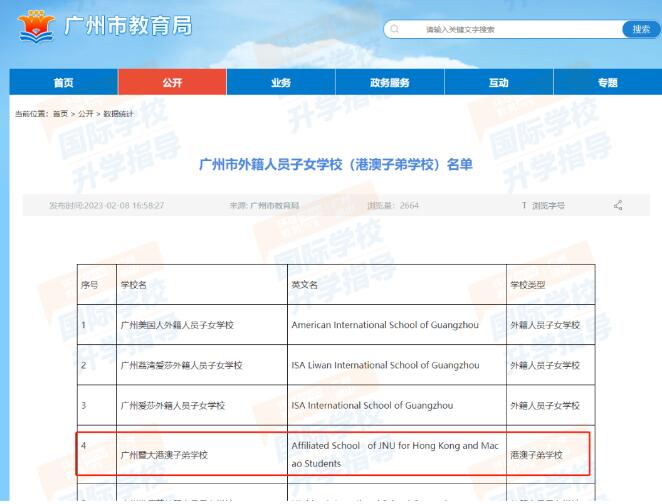The width and height of the screenshot is (662, 504).
Task: Open the 首页 navigation tab
Action: pos(64,82)
